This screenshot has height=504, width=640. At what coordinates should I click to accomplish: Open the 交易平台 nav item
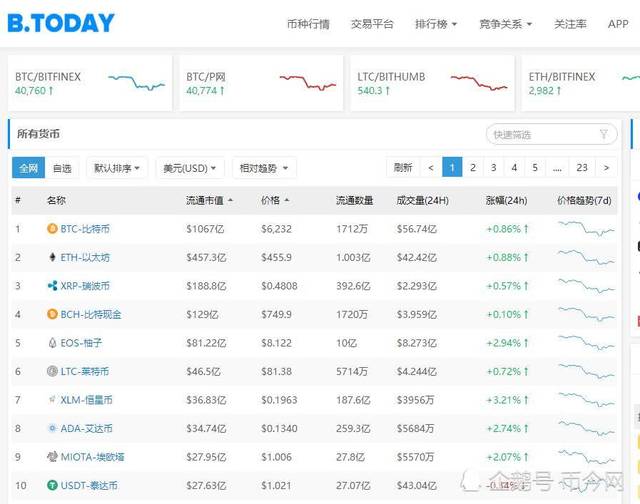[x=372, y=24]
